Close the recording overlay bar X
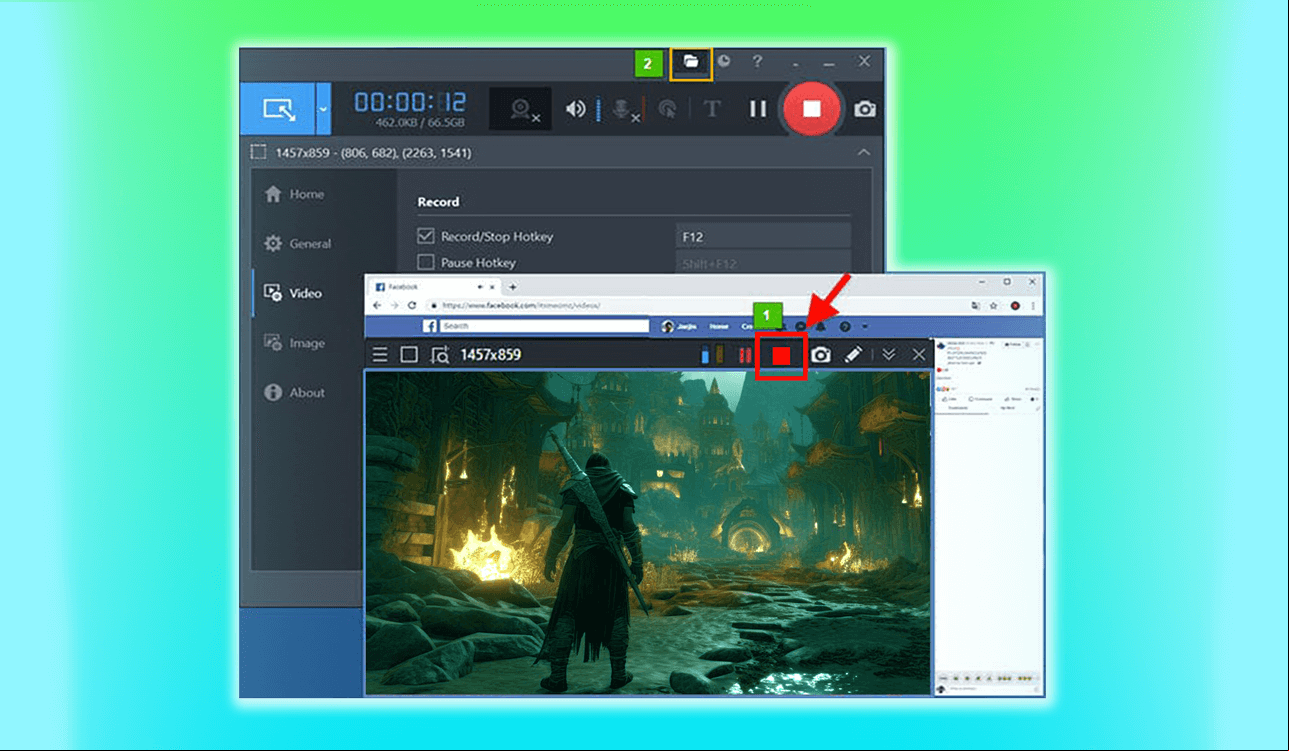 [x=919, y=354]
